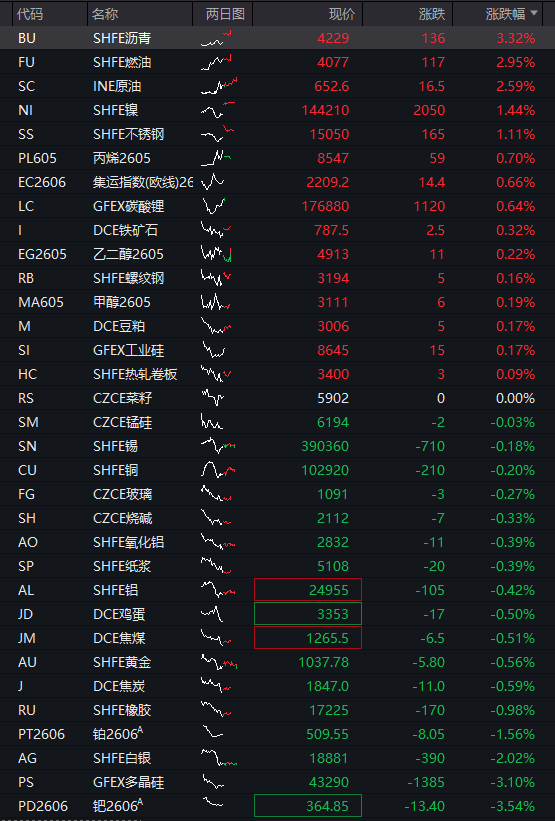Click the boxed 钯2606 price 364.85
Viewport: 555px width, 821px height.
click(x=308, y=806)
